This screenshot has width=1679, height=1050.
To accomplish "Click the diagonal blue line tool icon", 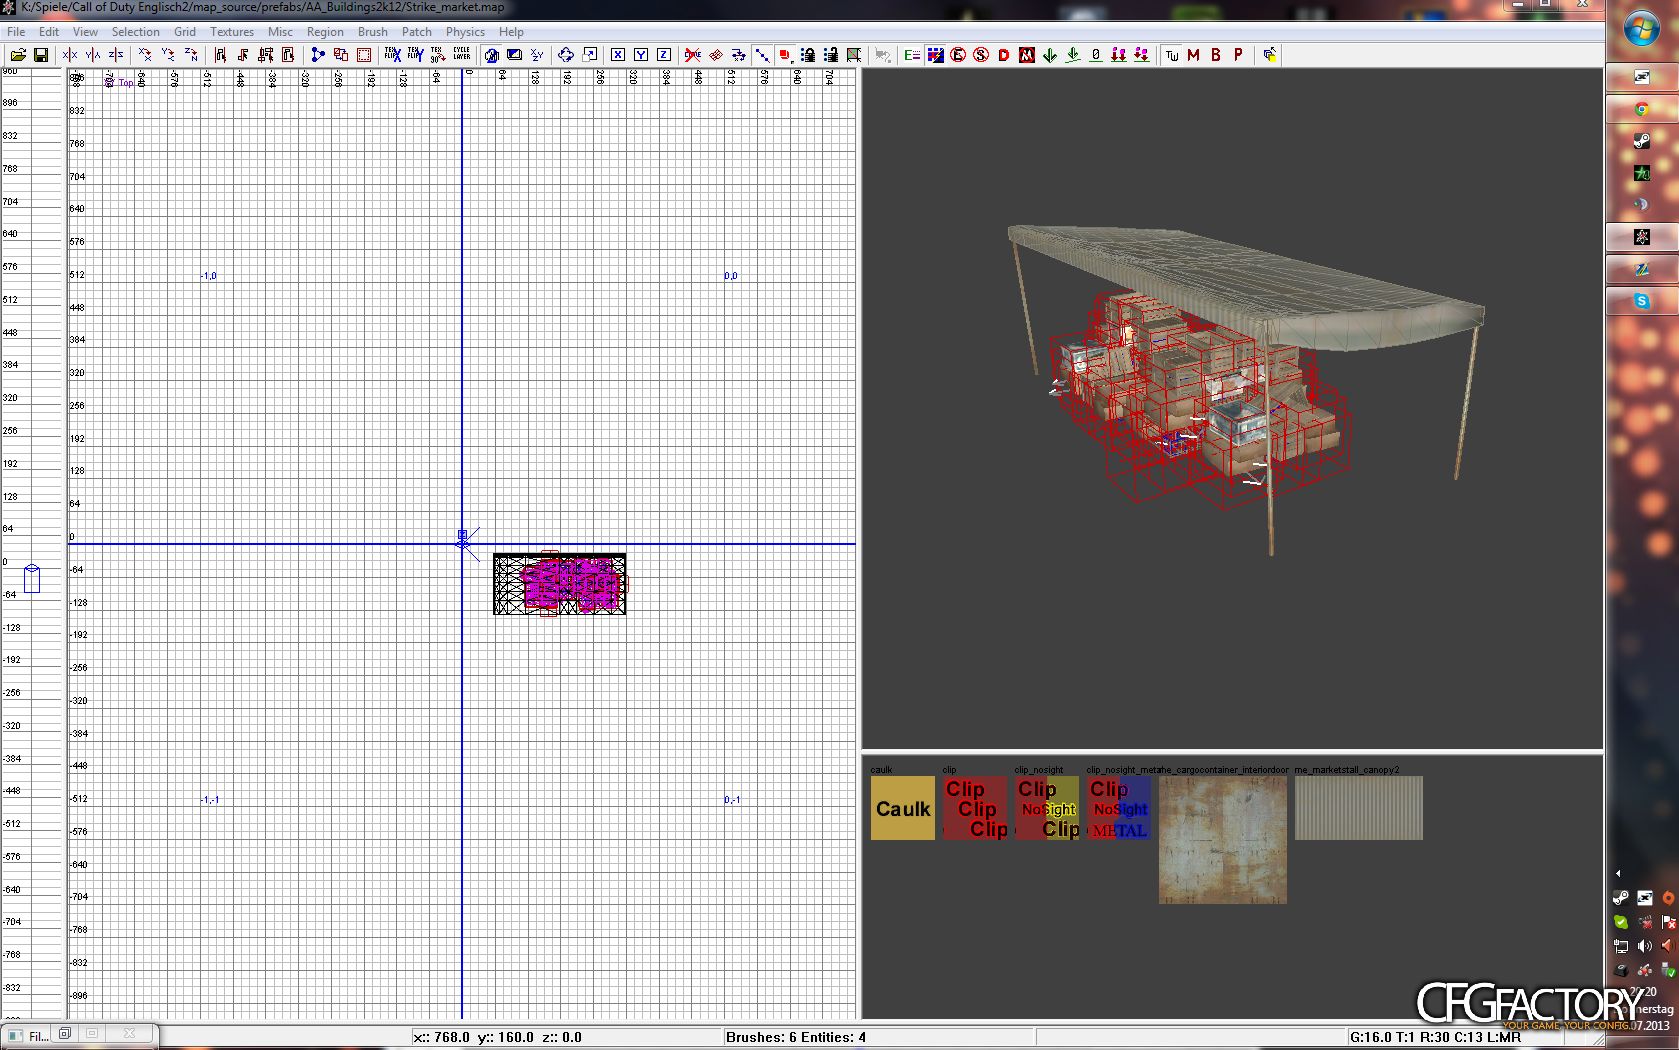I will coord(762,55).
